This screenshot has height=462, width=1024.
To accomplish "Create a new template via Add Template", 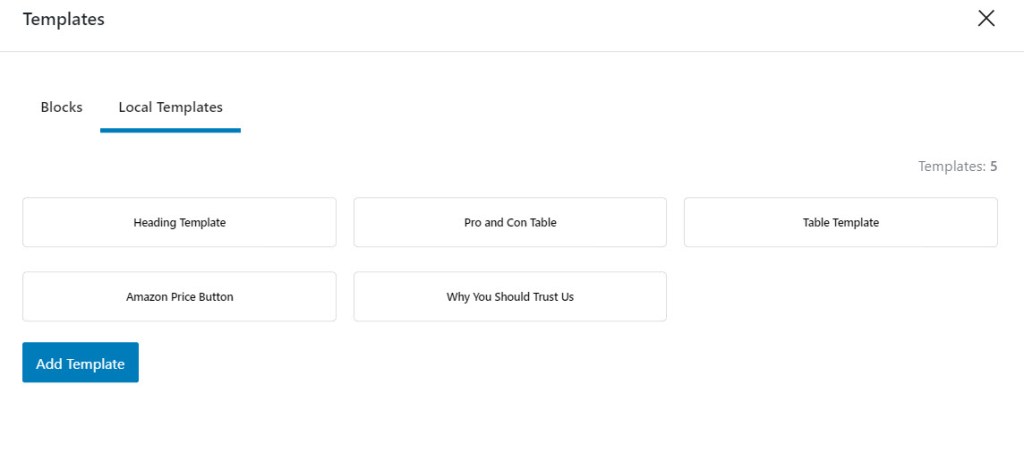I will click(x=80, y=363).
